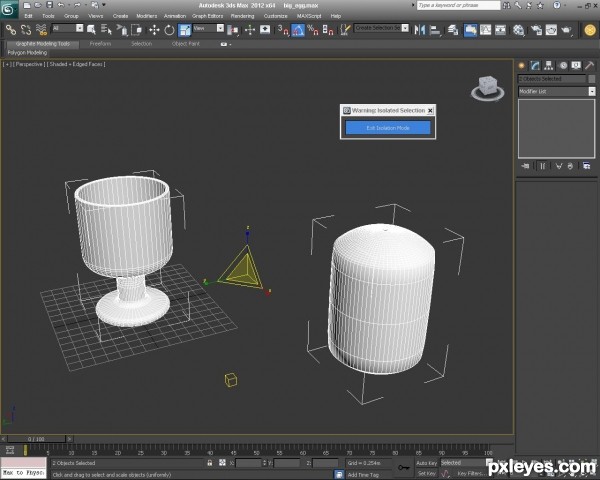Open the selection filter All dropdown

(79, 28)
